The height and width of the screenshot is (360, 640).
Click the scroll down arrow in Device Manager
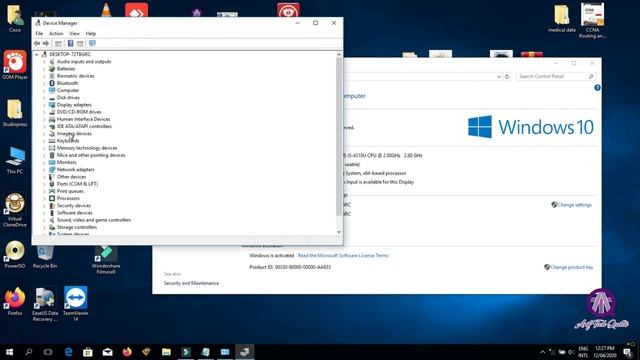[339, 232]
